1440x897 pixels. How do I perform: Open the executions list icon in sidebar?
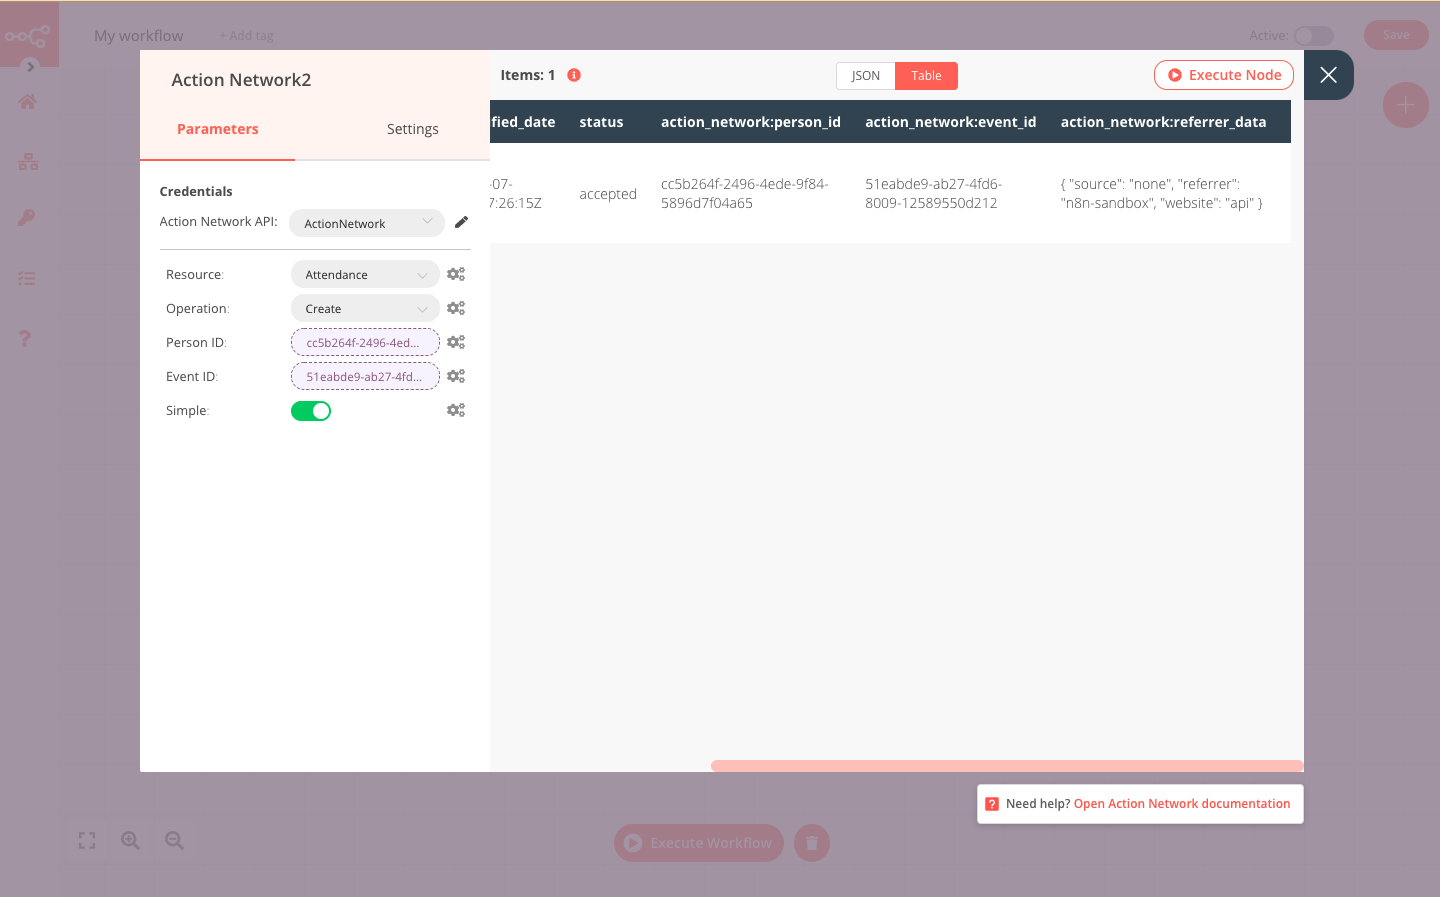[x=25, y=278]
